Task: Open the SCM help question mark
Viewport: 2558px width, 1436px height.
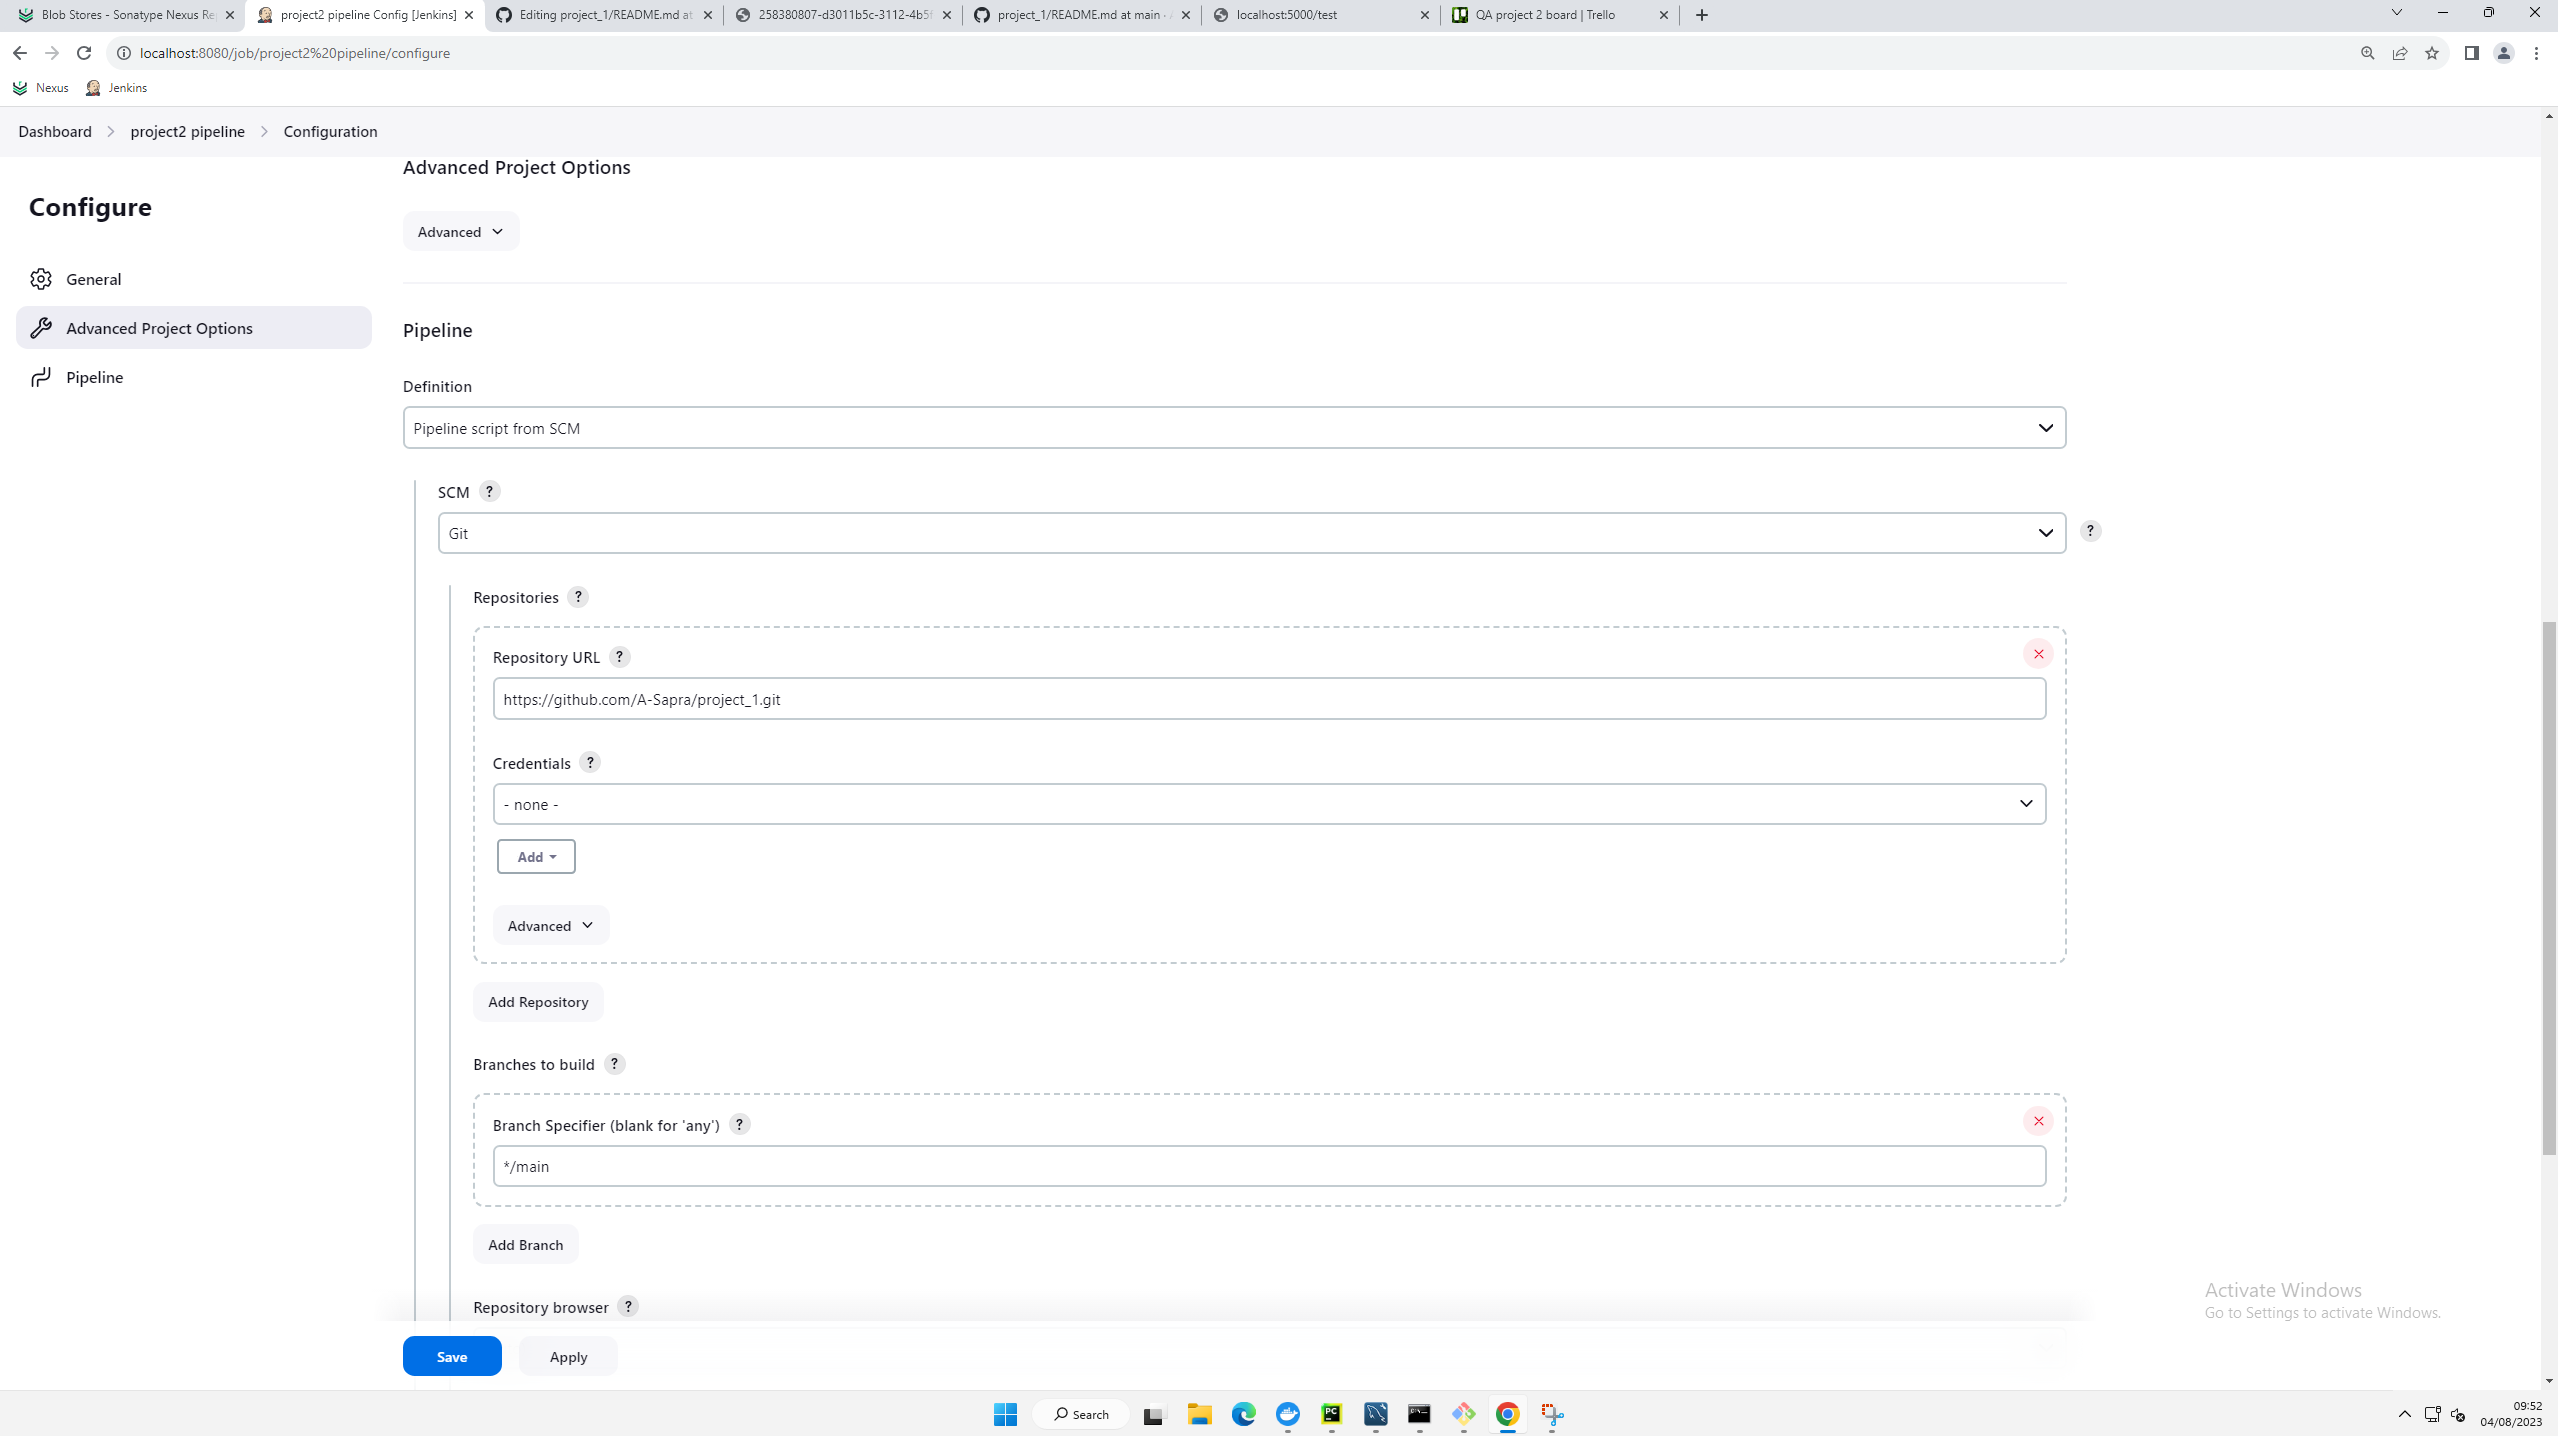Action: click(x=489, y=491)
